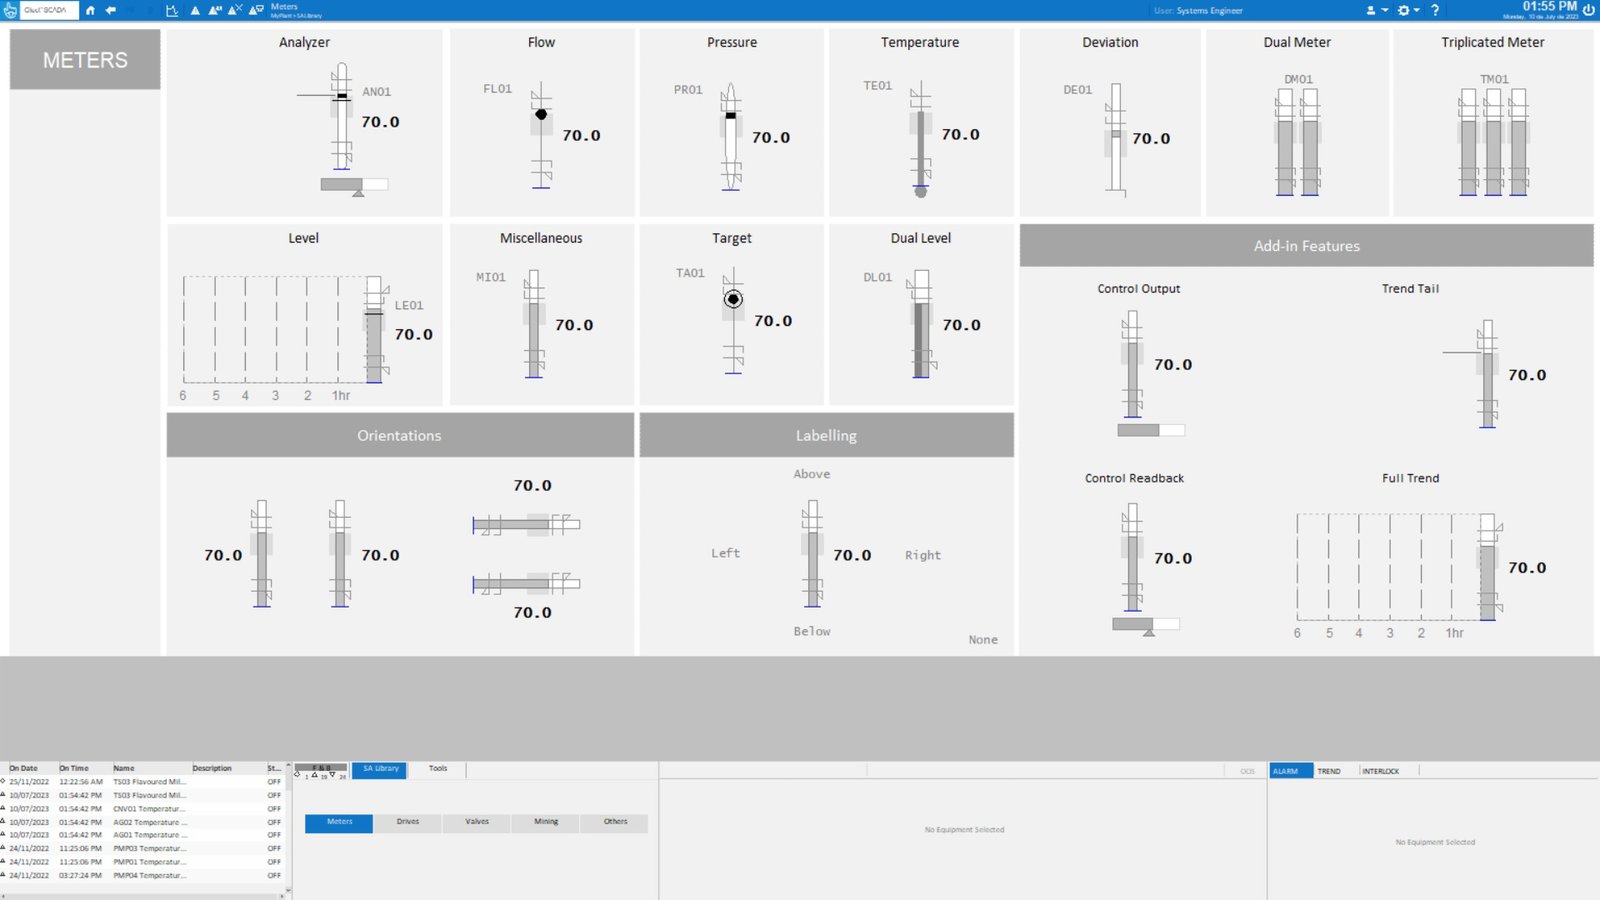Image resolution: width=1600 pixels, height=900 pixels.
Task: Select the AG01 Temperature alarm row
Action: tap(141, 835)
